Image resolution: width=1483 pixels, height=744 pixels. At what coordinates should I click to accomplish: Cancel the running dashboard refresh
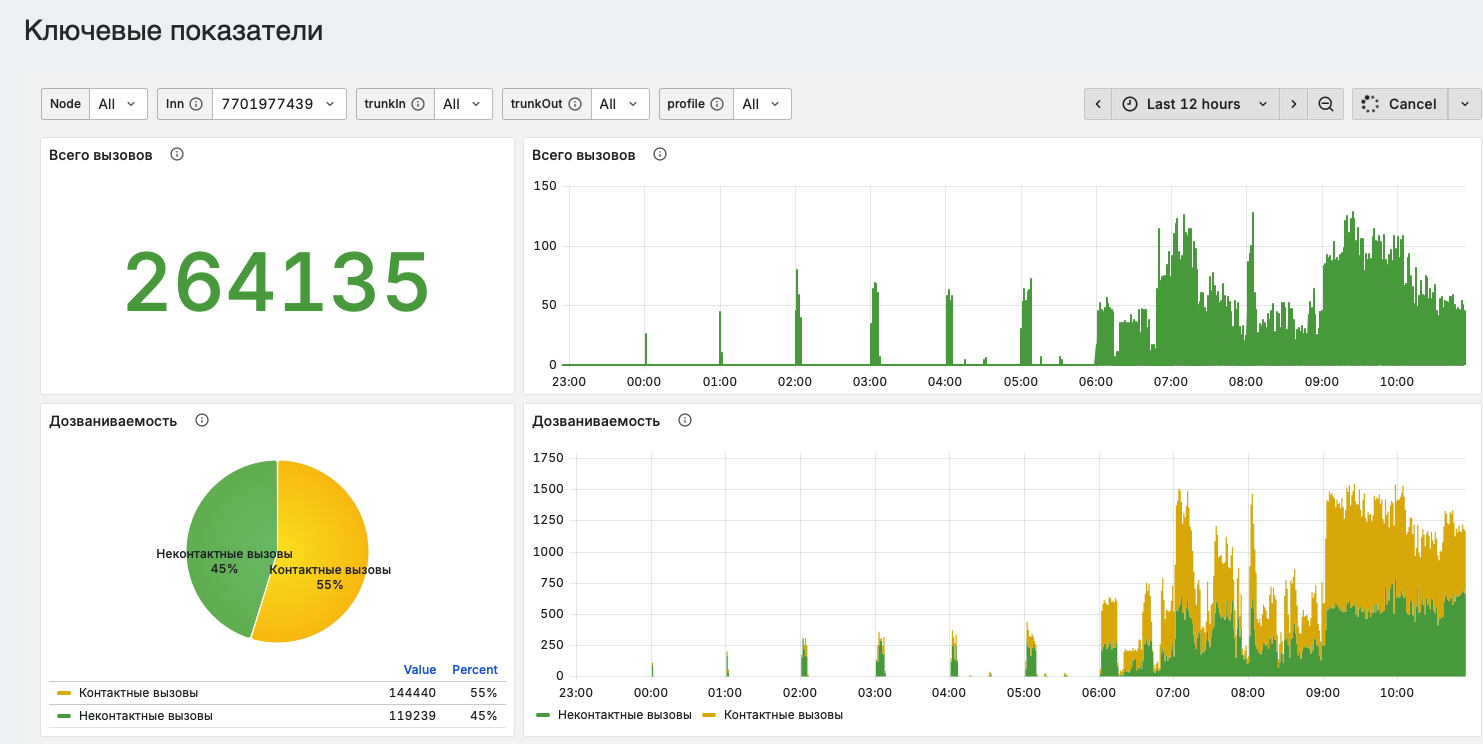coord(1400,104)
